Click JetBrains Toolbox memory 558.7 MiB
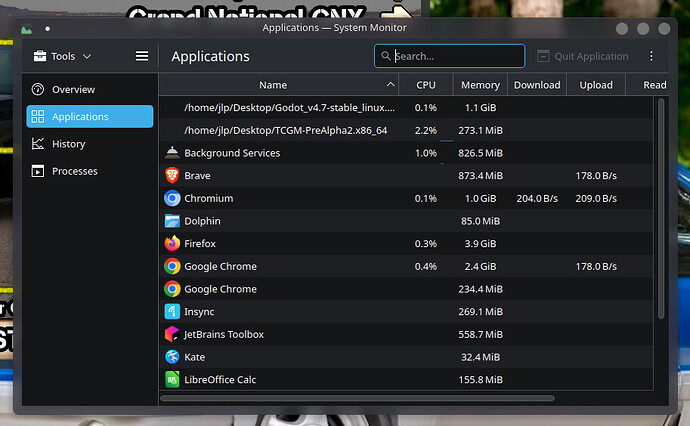690x426 pixels. coord(480,334)
